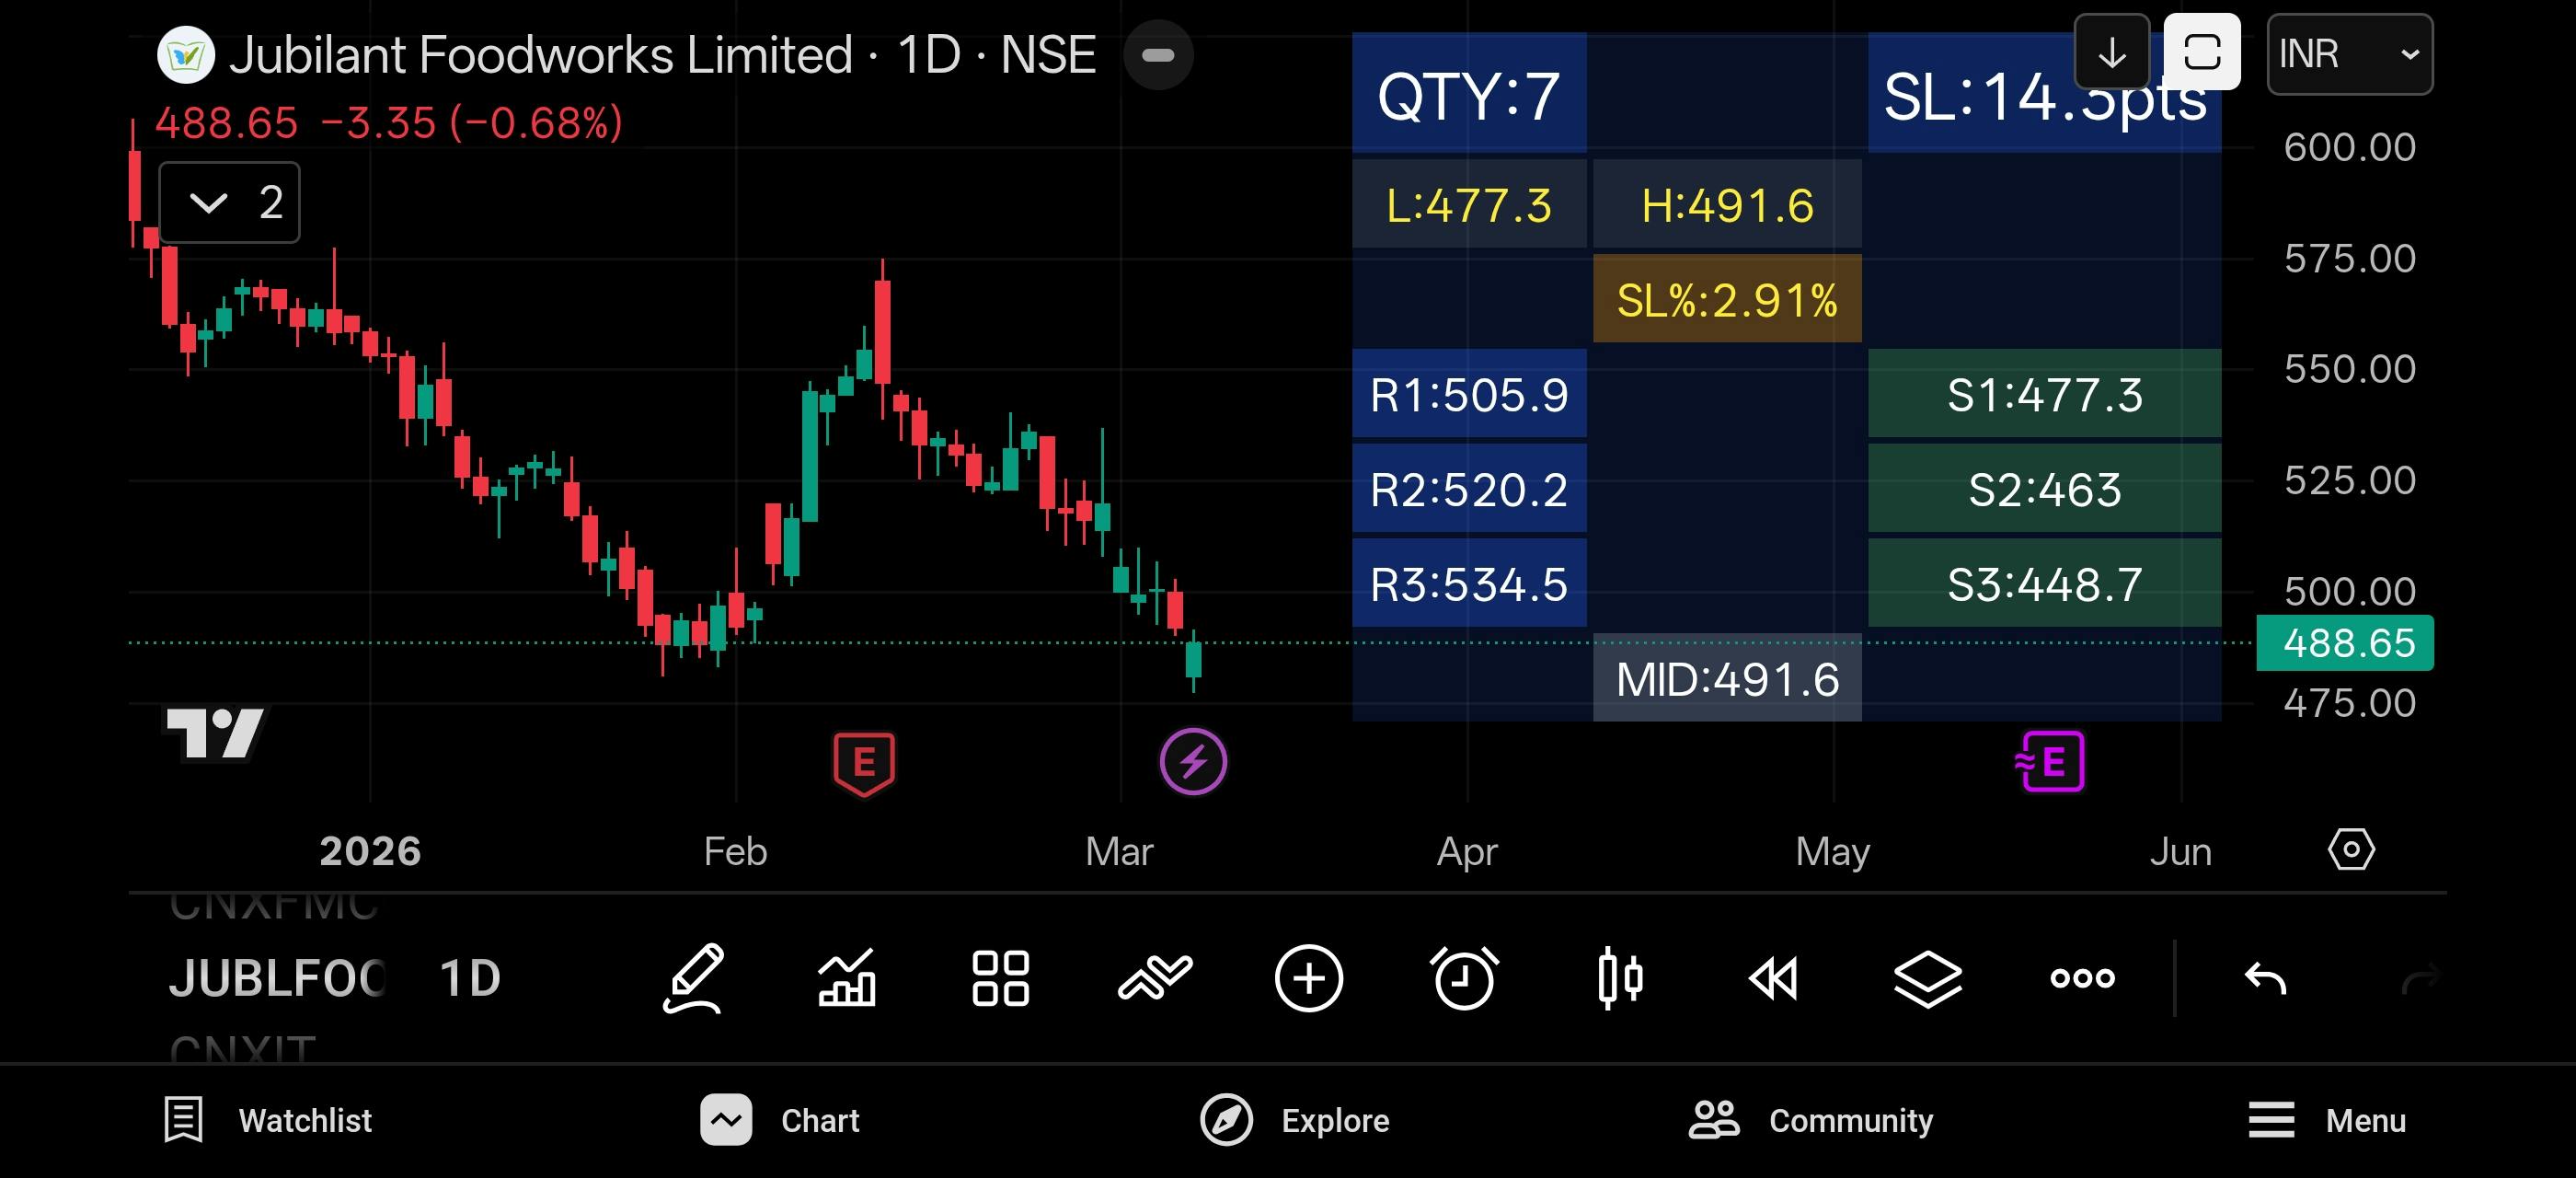Create an alert with the clock icon
The width and height of the screenshot is (2576, 1178).
tap(1464, 977)
